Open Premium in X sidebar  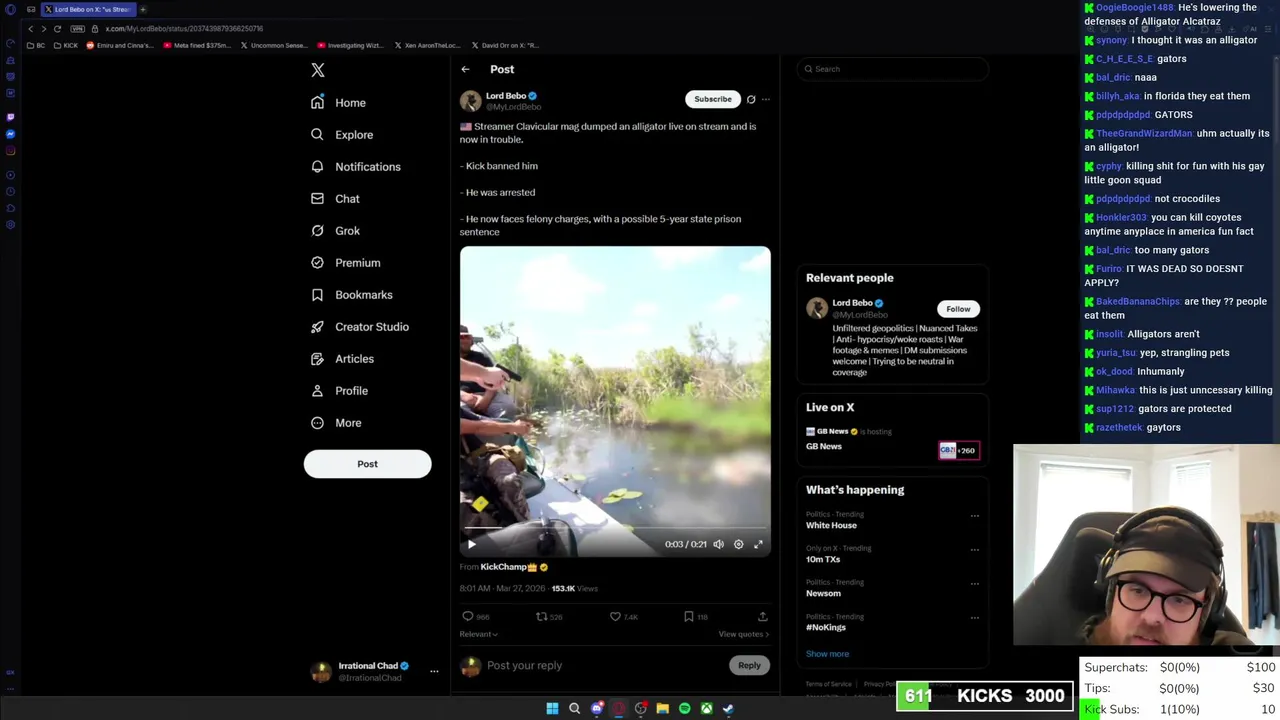tap(345, 263)
